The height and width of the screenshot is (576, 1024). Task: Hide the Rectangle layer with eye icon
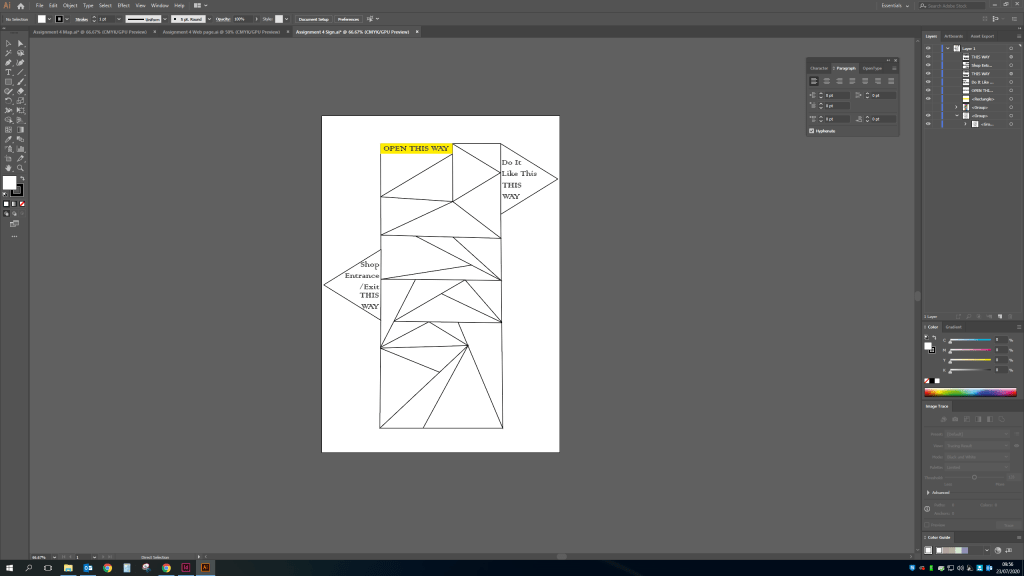click(928, 99)
